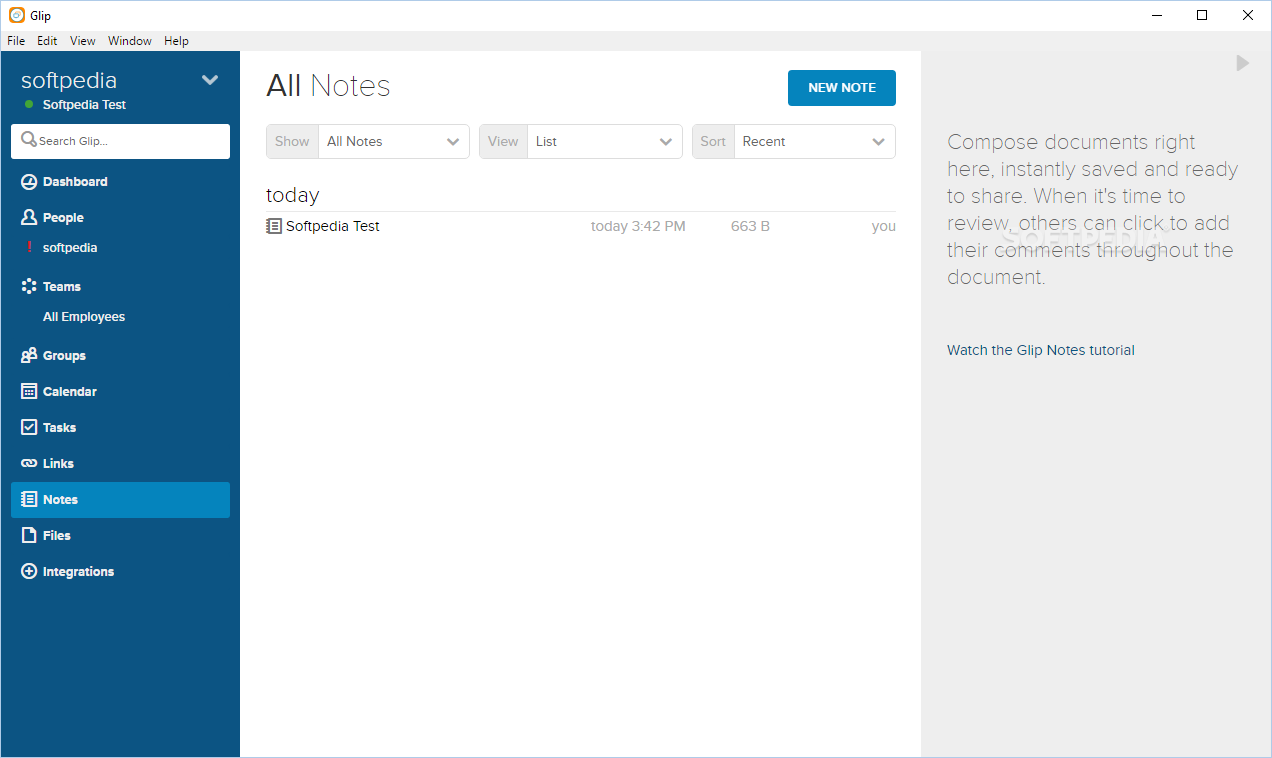Click the 663 B size value
The width and height of the screenshot is (1272, 758).
point(750,226)
